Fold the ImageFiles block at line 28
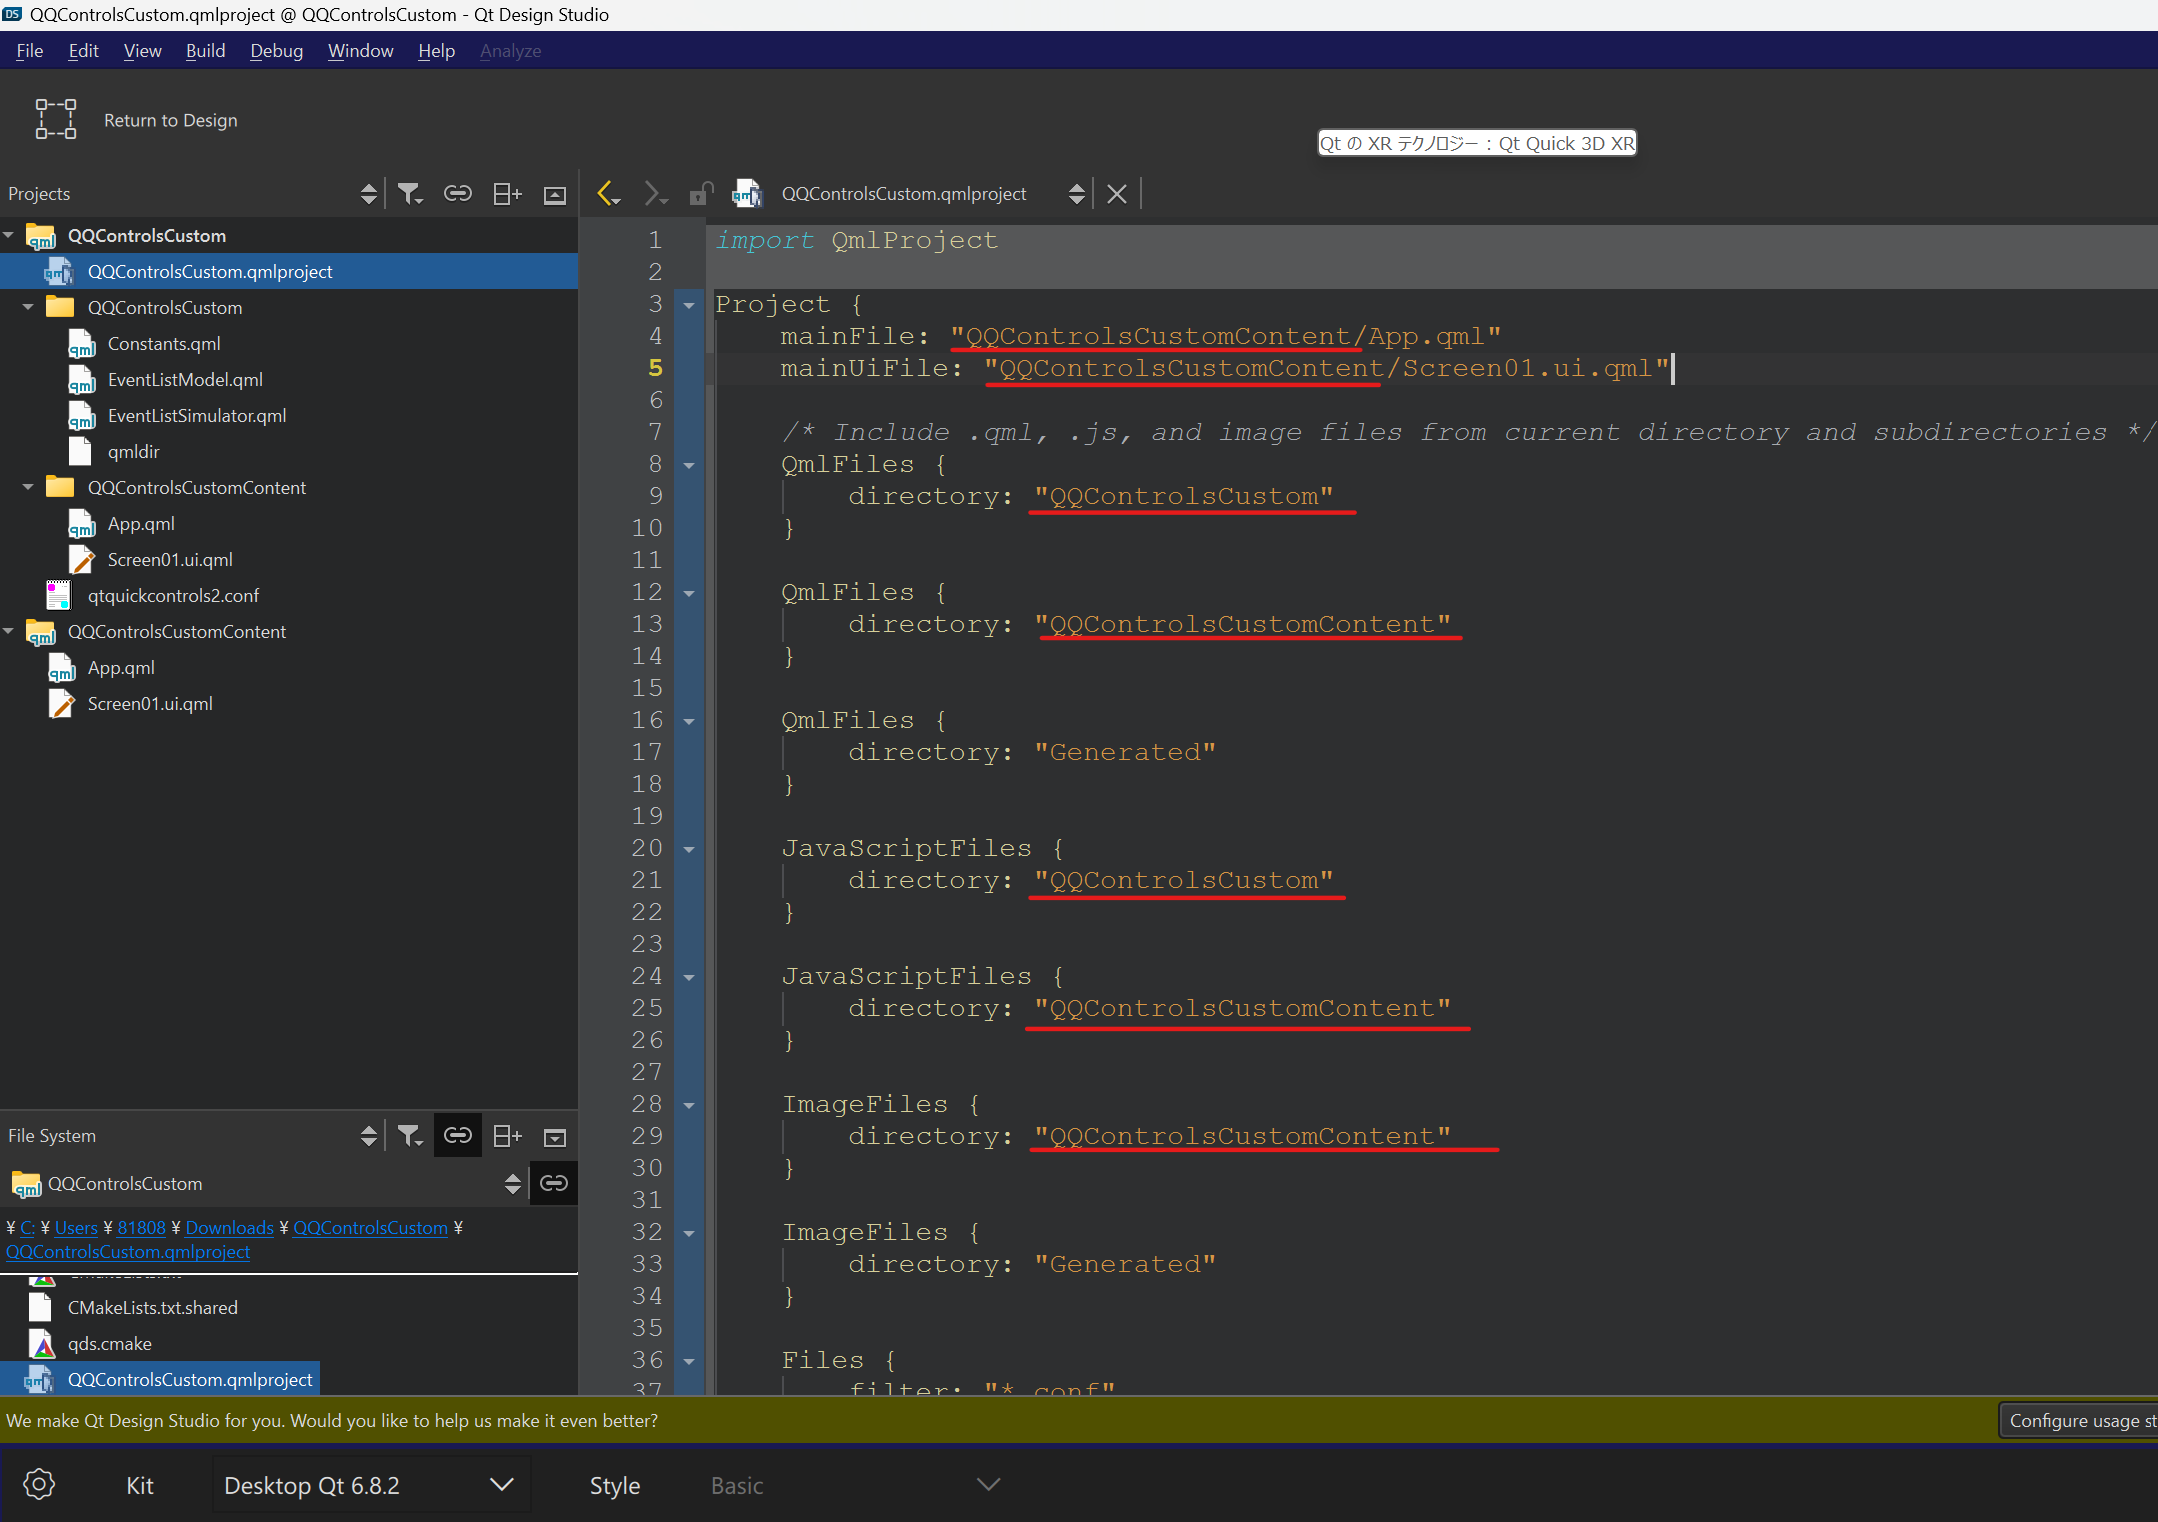The height and width of the screenshot is (1522, 2158). click(x=689, y=1105)
